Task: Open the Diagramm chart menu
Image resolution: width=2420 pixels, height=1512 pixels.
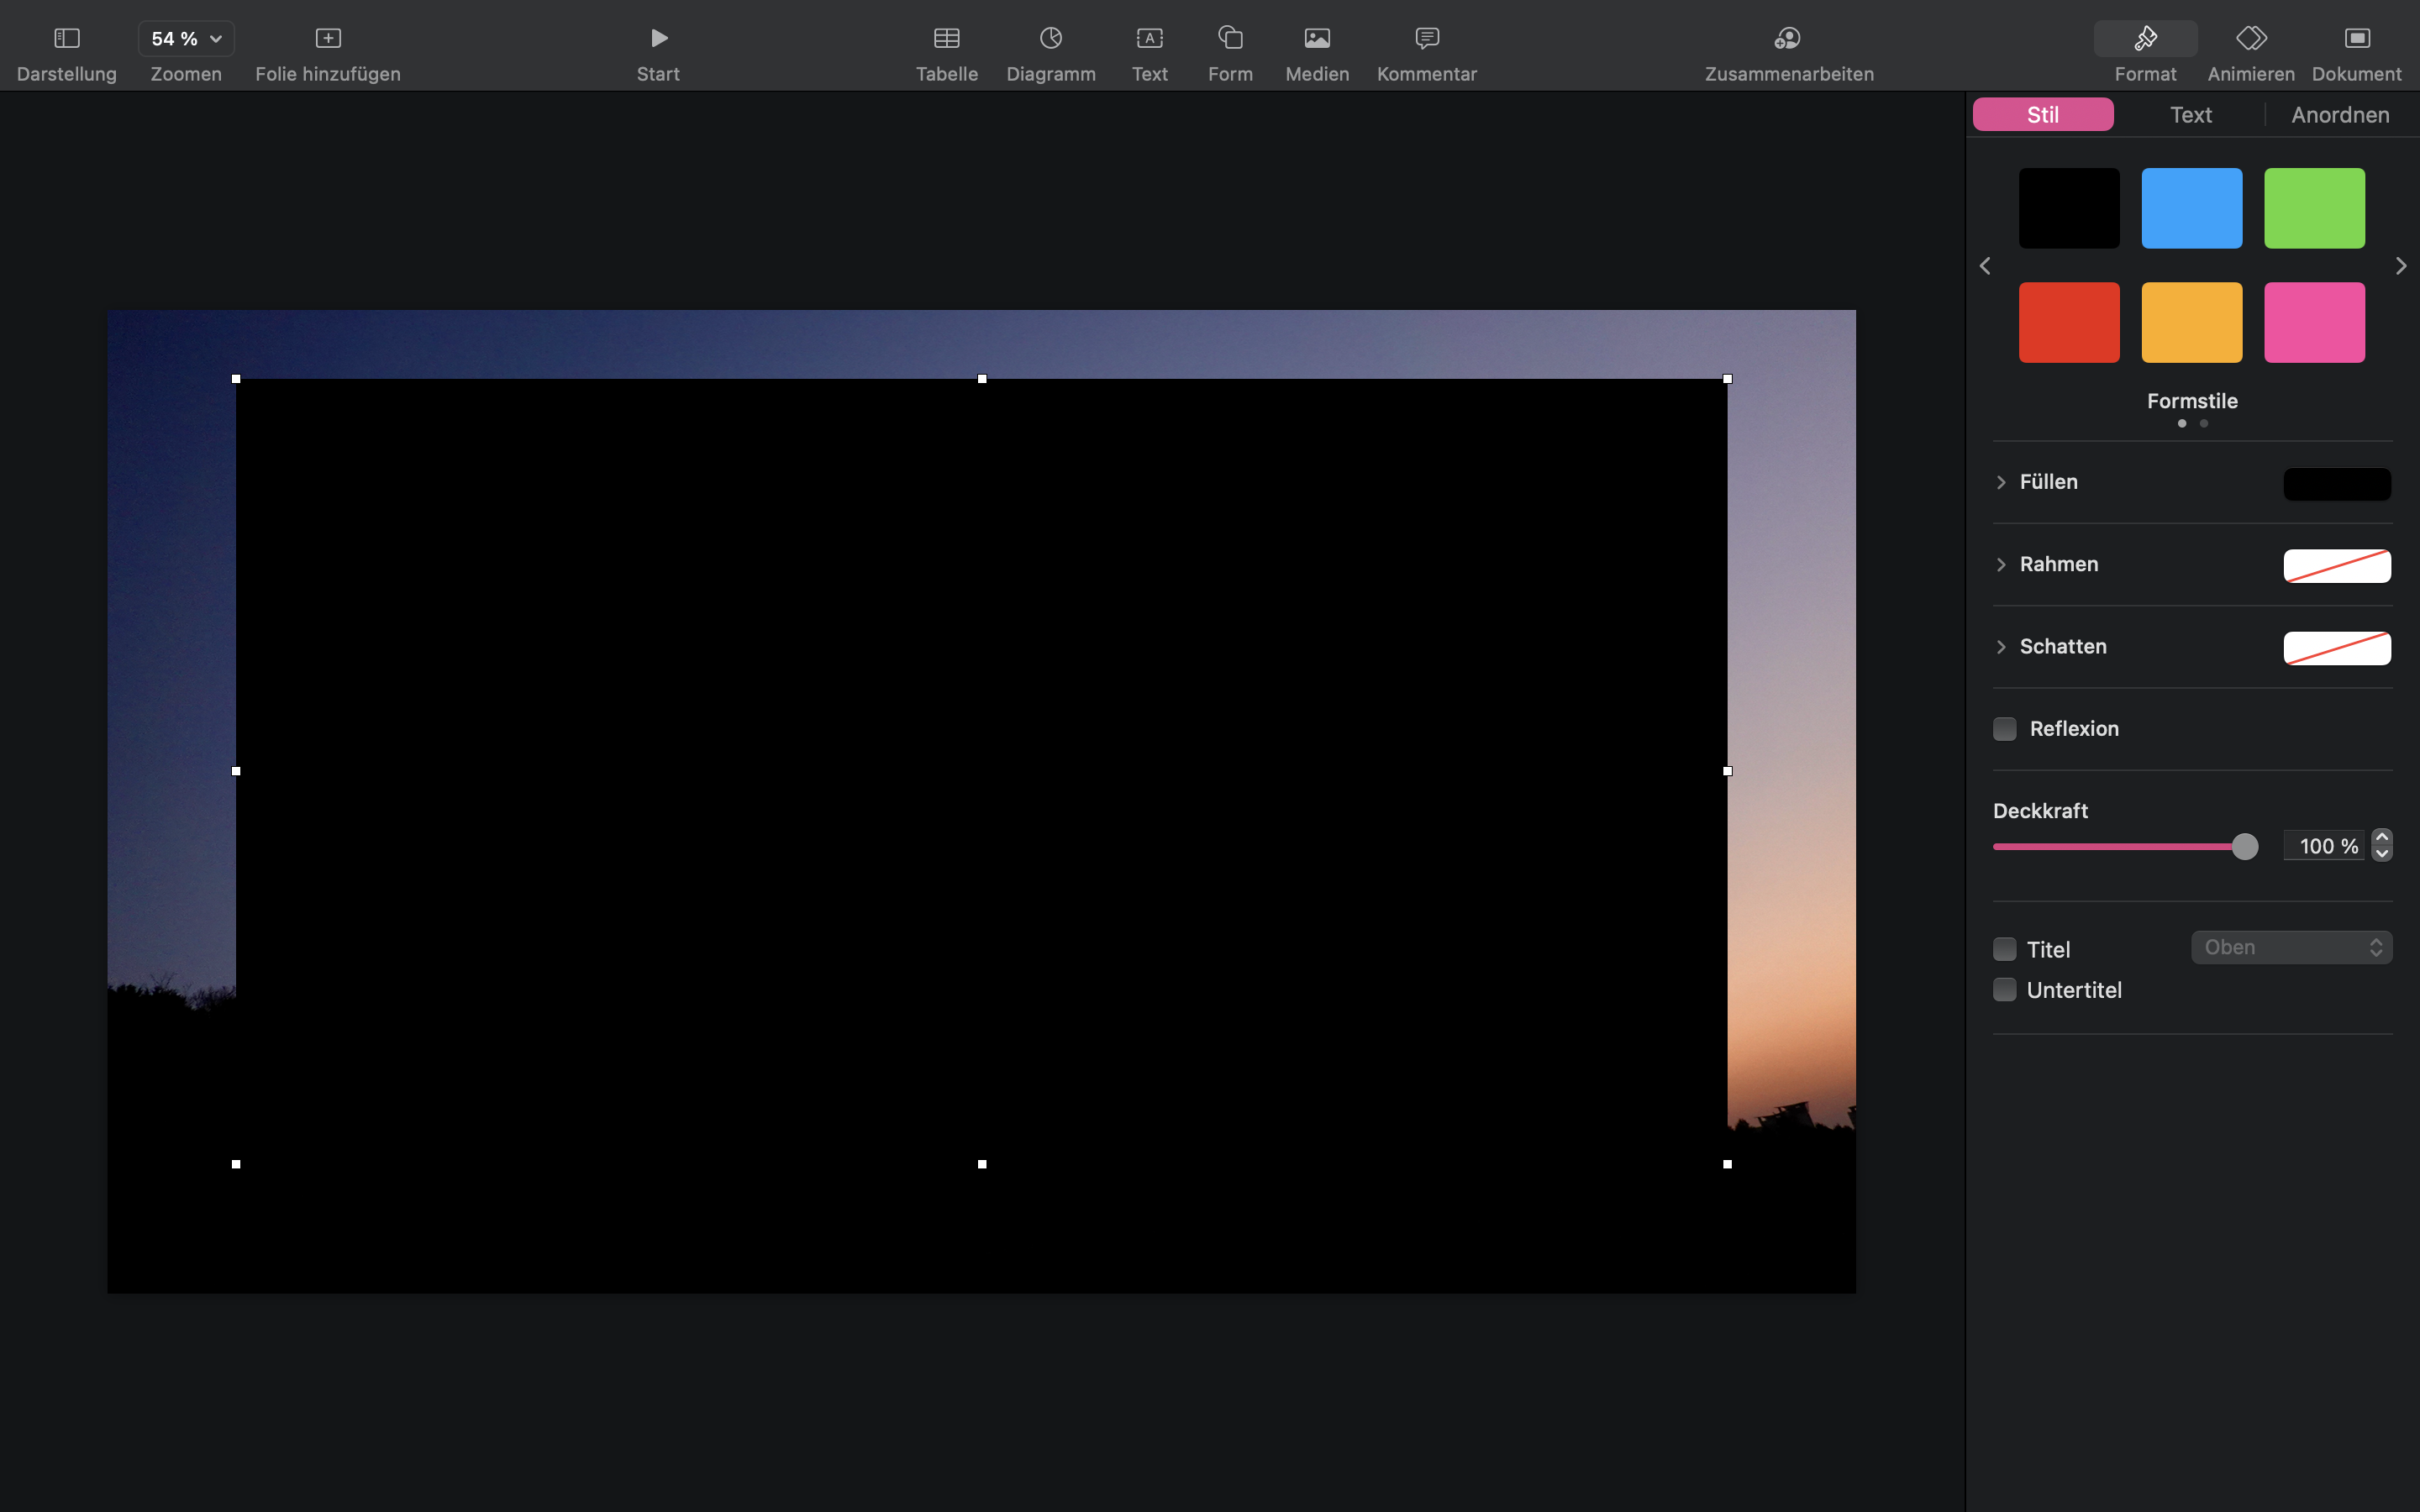Action: point(1050,39)
